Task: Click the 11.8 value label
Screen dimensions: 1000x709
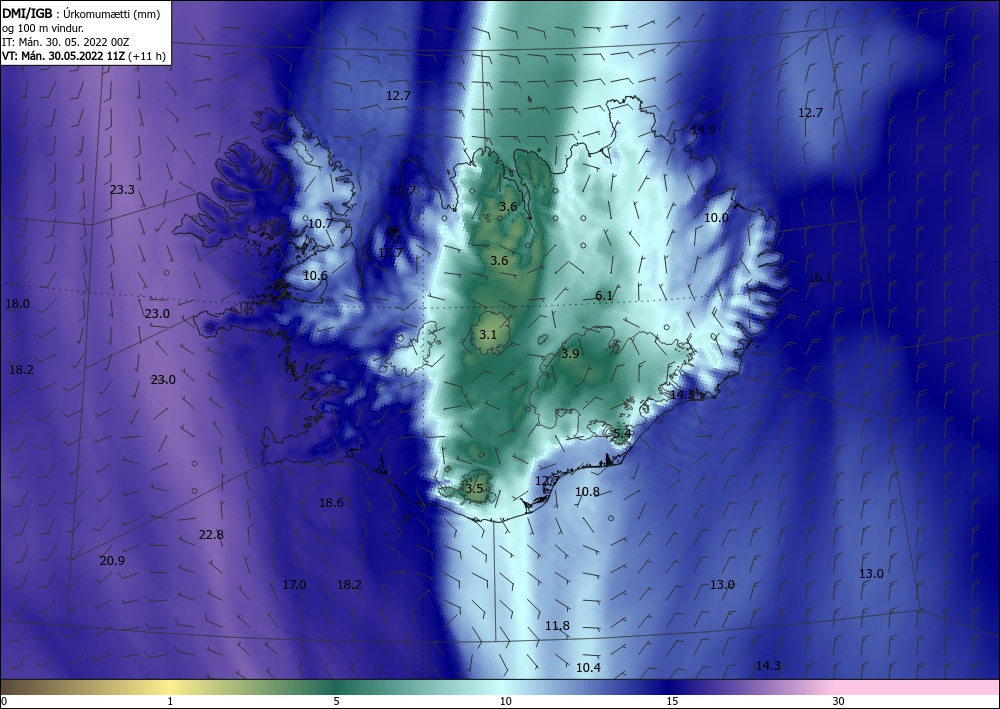Action: point(557,625)
